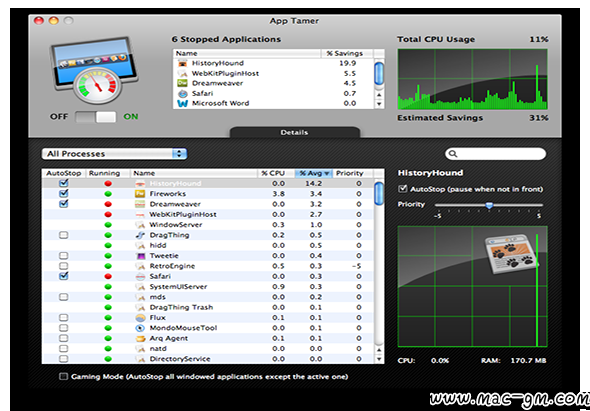Sort by the % Avg column arrow
This screenshot has width=590, height=411.
coord(327,174)
